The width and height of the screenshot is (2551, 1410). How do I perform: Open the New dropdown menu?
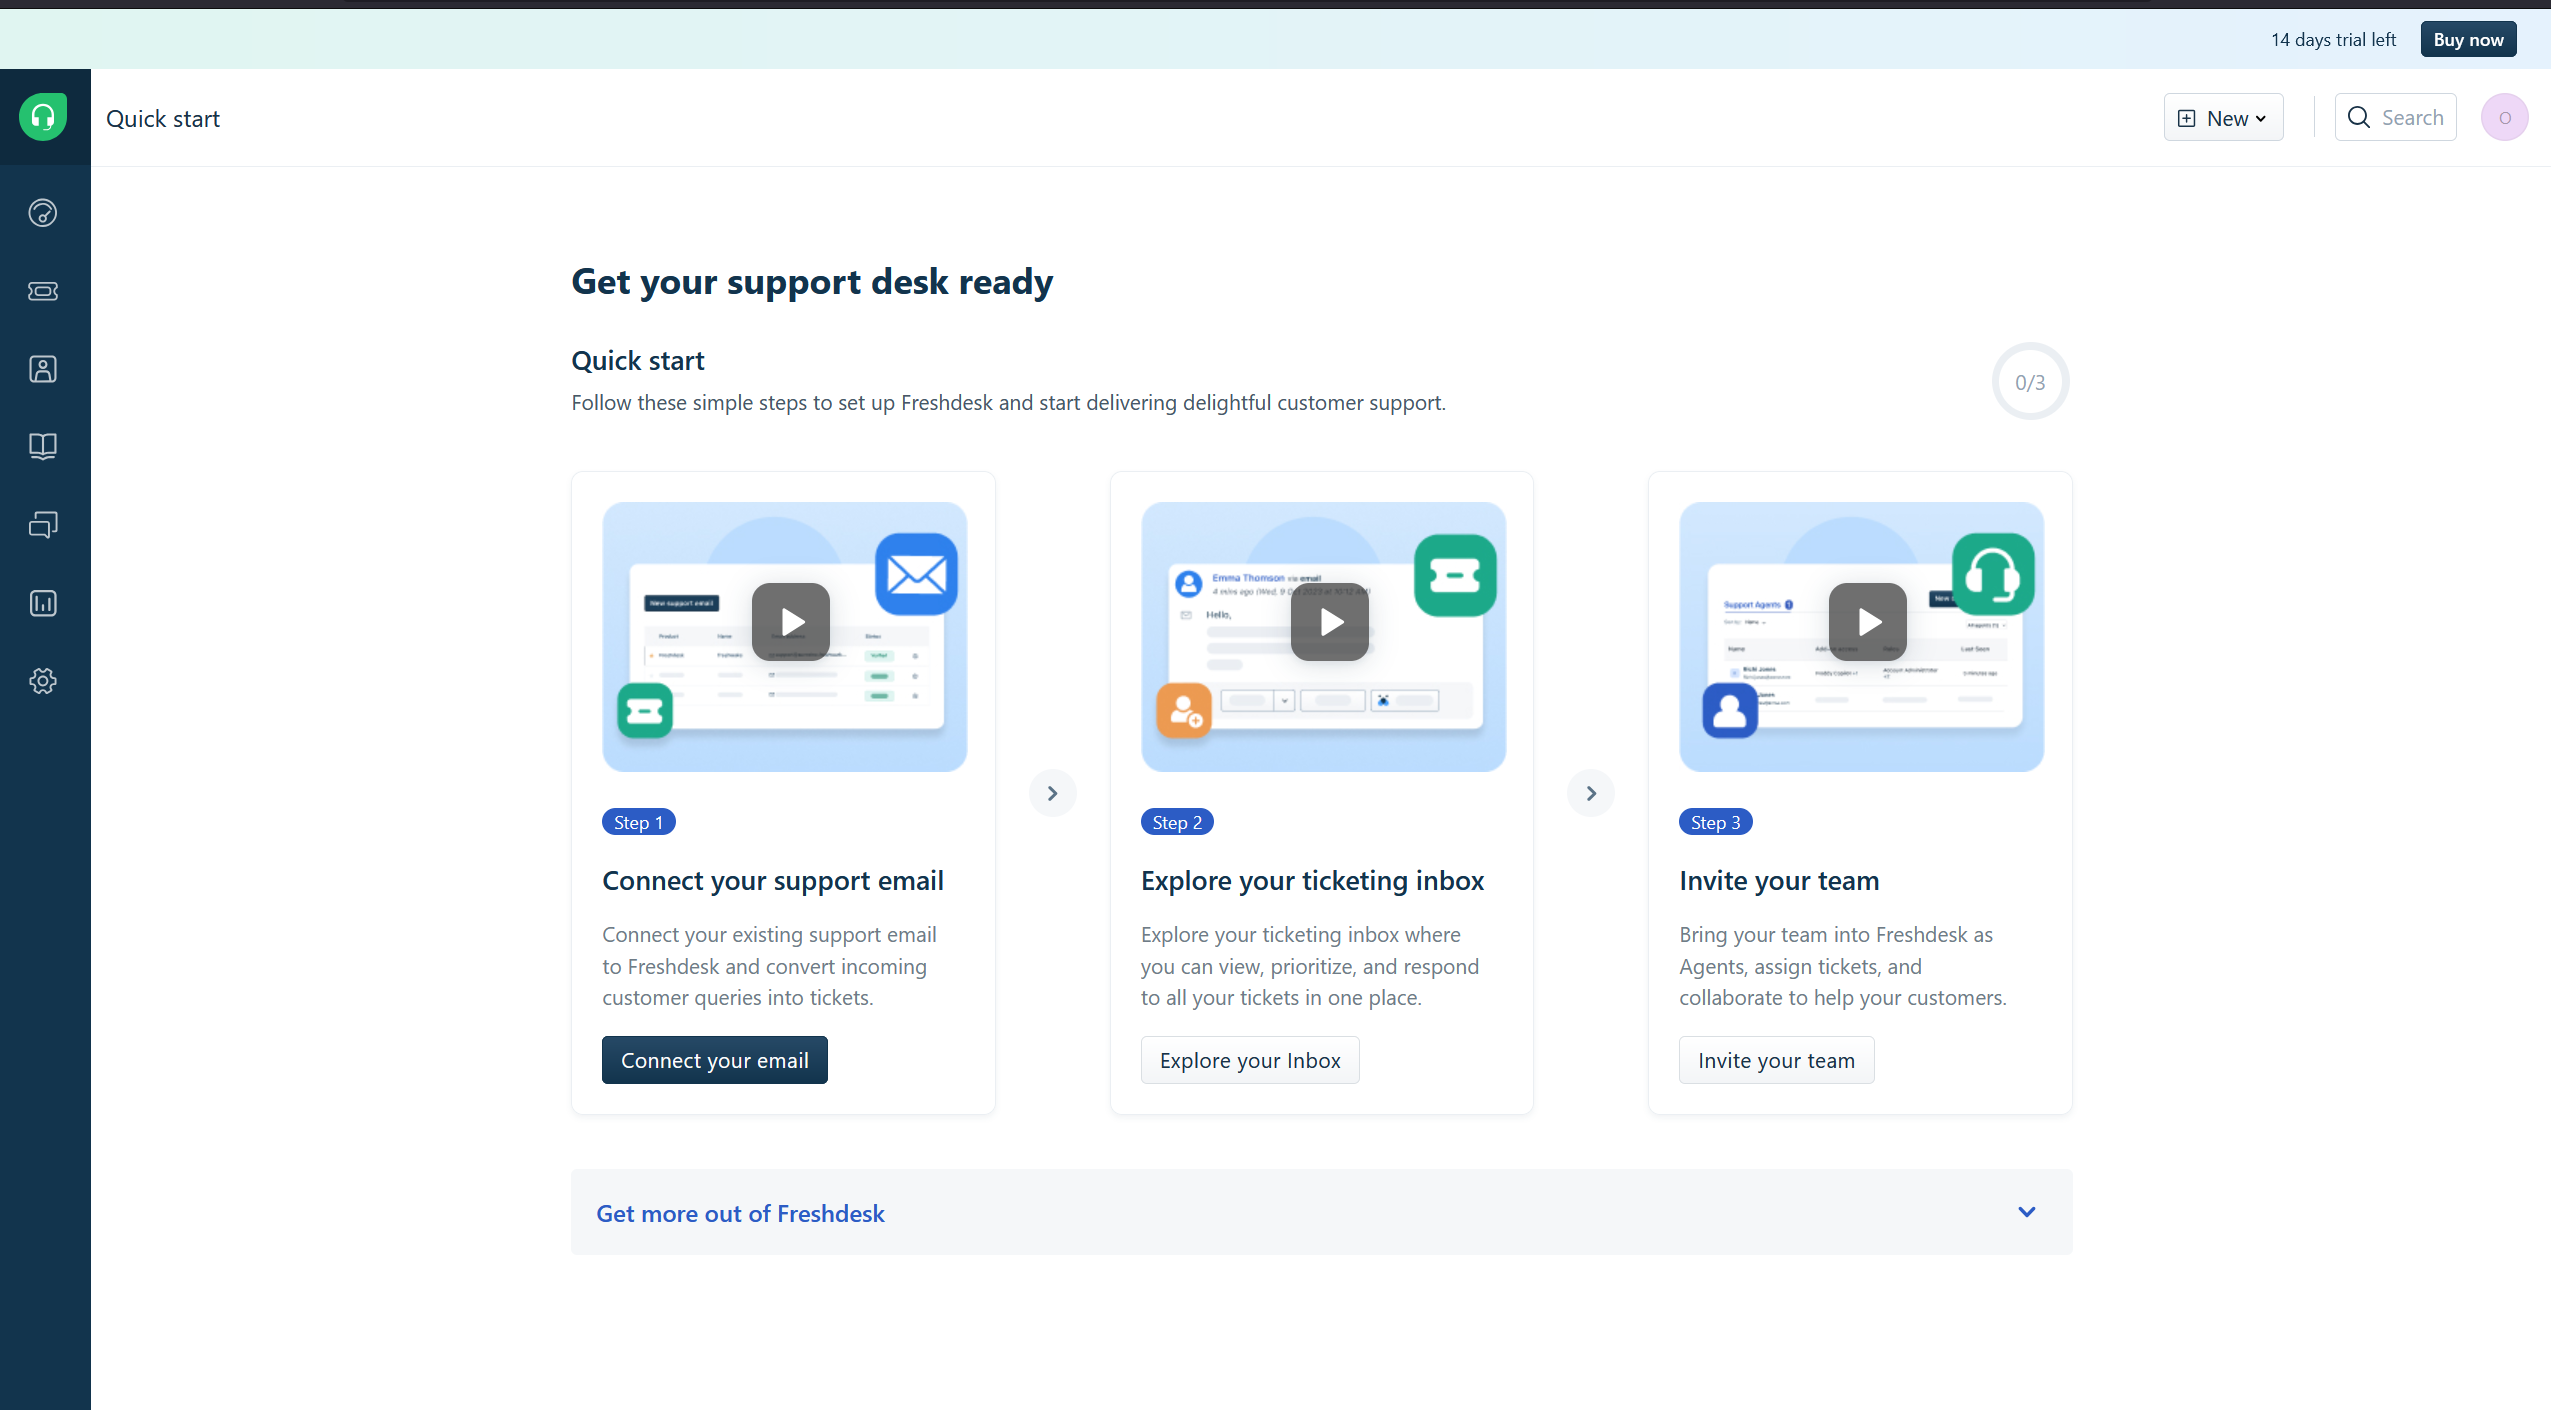click(2223, 118)
